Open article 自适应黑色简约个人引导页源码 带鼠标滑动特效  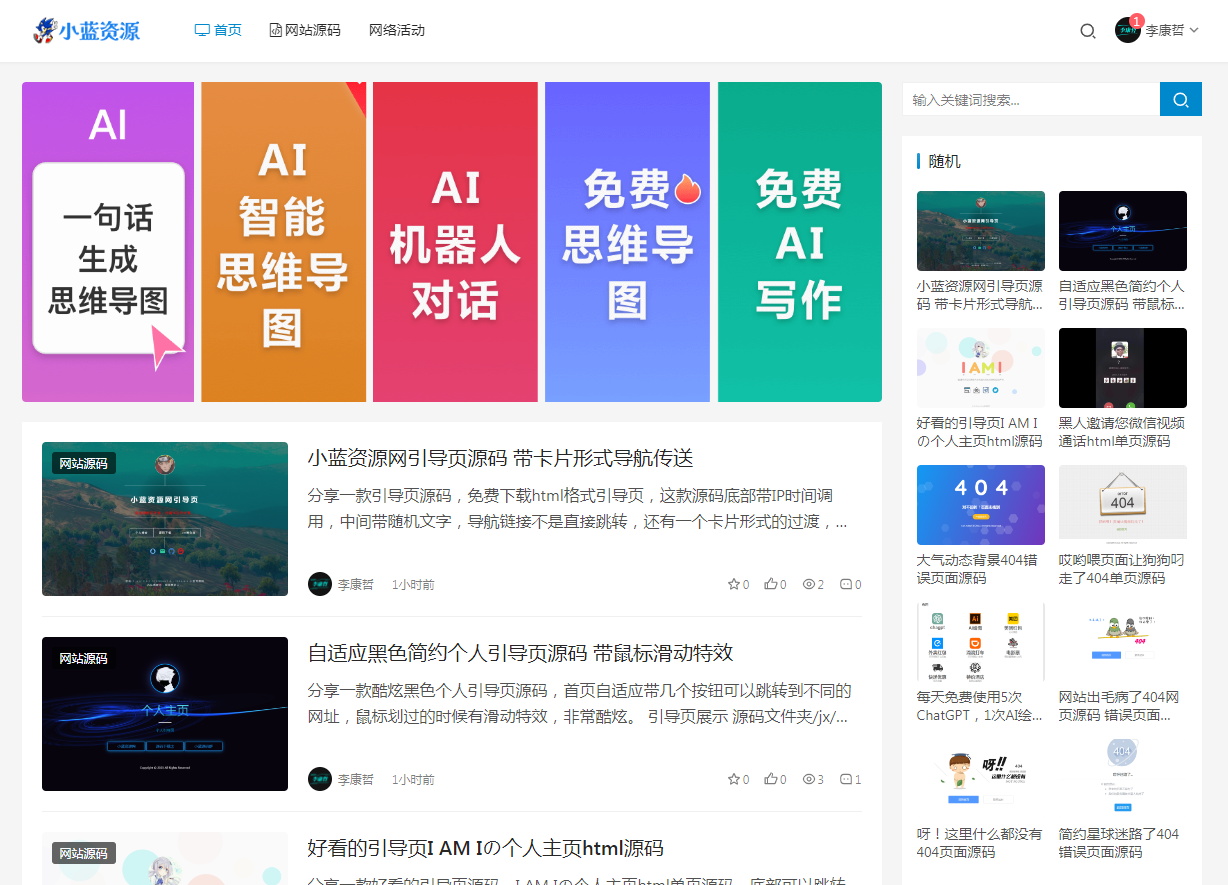coord(520,653)
